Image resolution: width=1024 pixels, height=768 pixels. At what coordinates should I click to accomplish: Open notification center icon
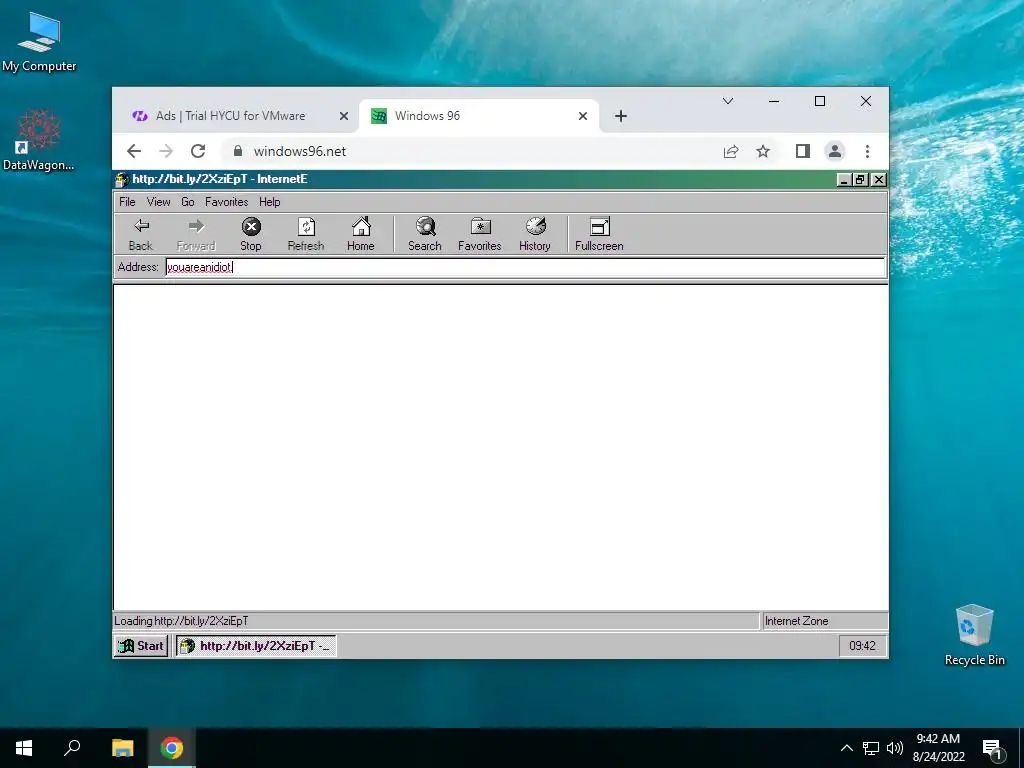(992, 749)
